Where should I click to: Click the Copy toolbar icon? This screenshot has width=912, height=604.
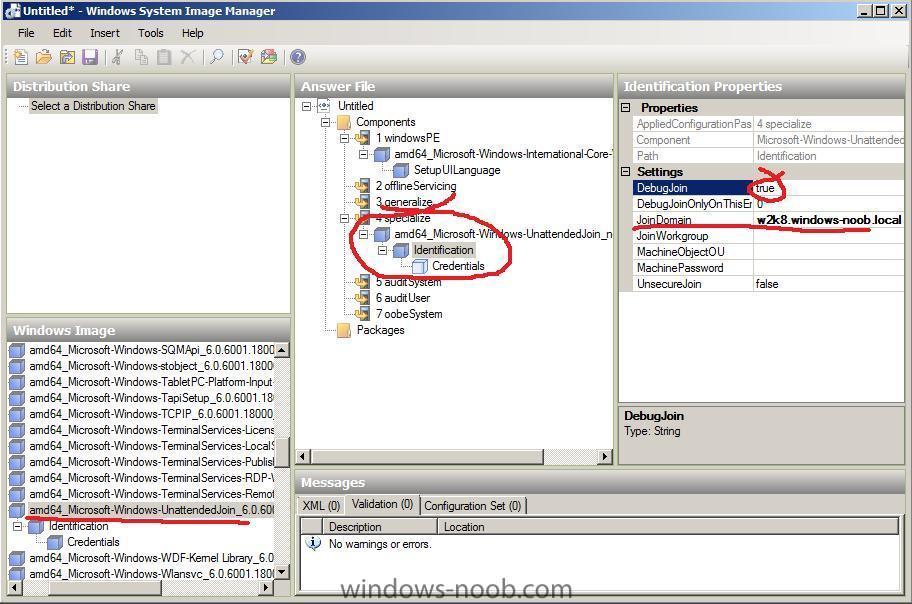[141, 57]
